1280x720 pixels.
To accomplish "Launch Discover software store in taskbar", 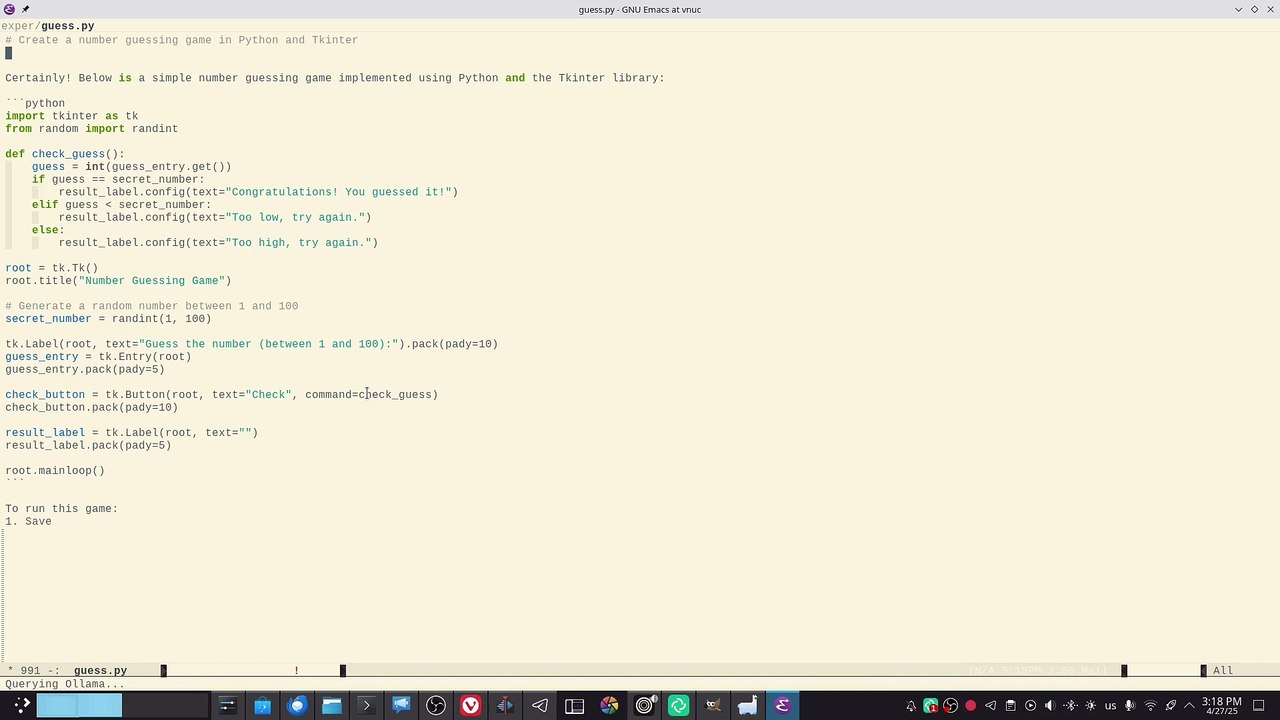I will click(x=262, y=706).
